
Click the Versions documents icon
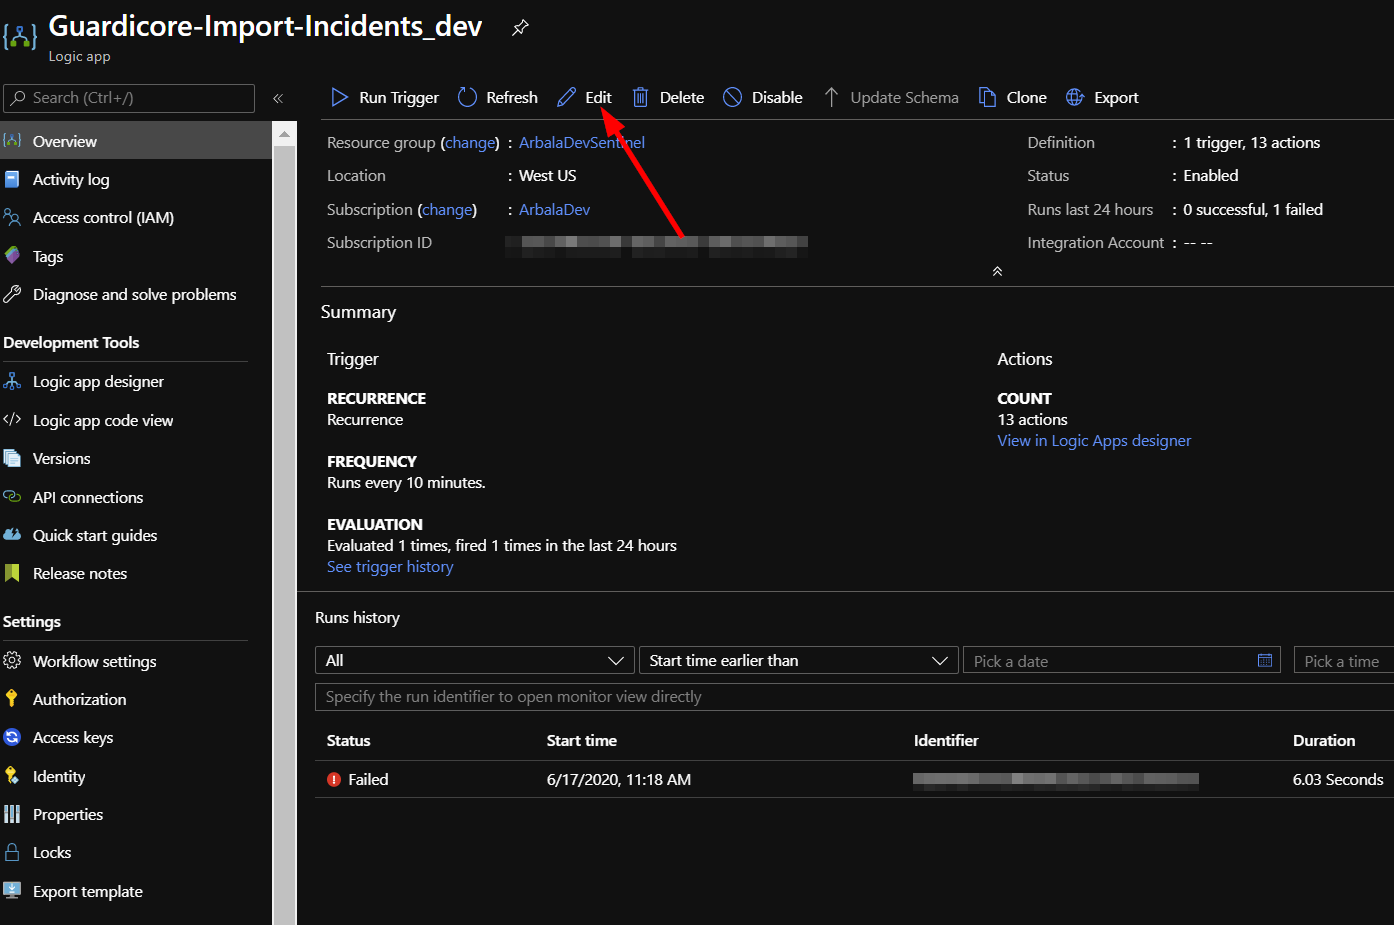tap(12, 458)
